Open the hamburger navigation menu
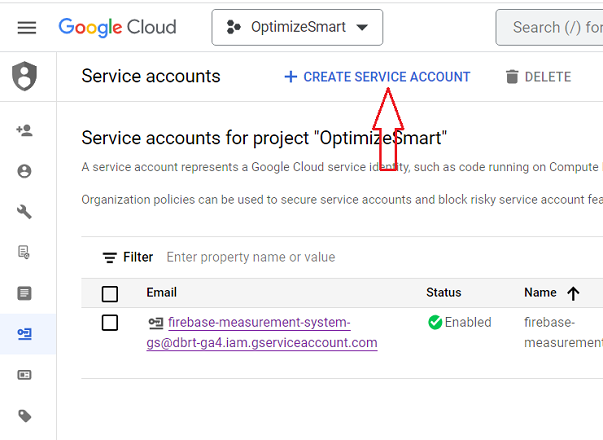603x440 pixels. (x=27, y=27)
